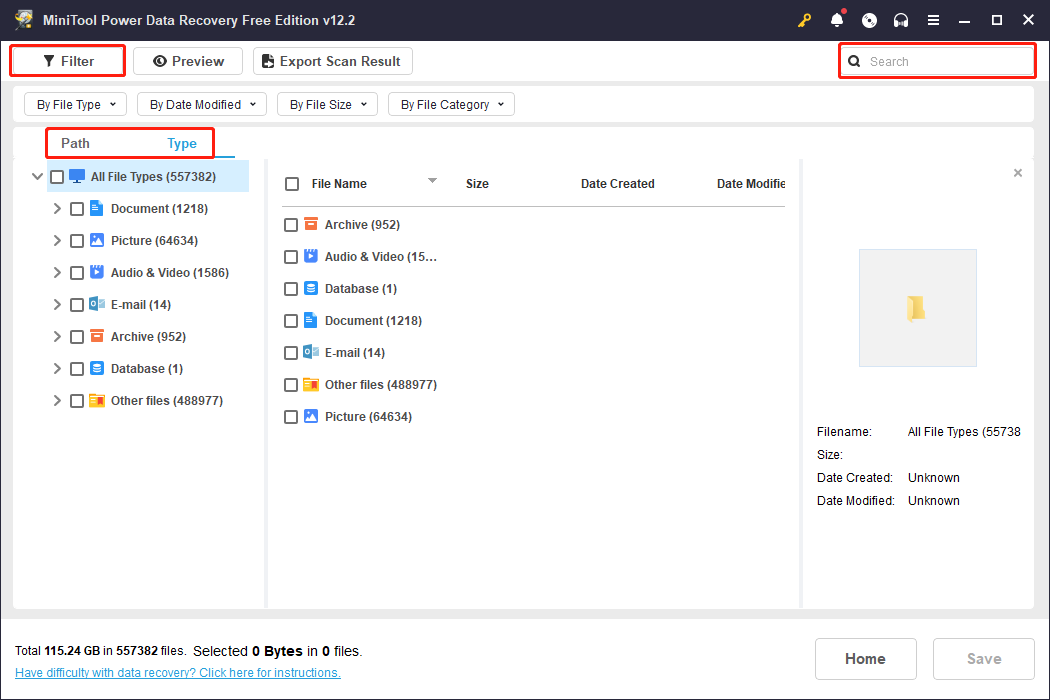The image size is (1050, 700).
Task: Switch to the Path tab
Action: click(75, 143)
